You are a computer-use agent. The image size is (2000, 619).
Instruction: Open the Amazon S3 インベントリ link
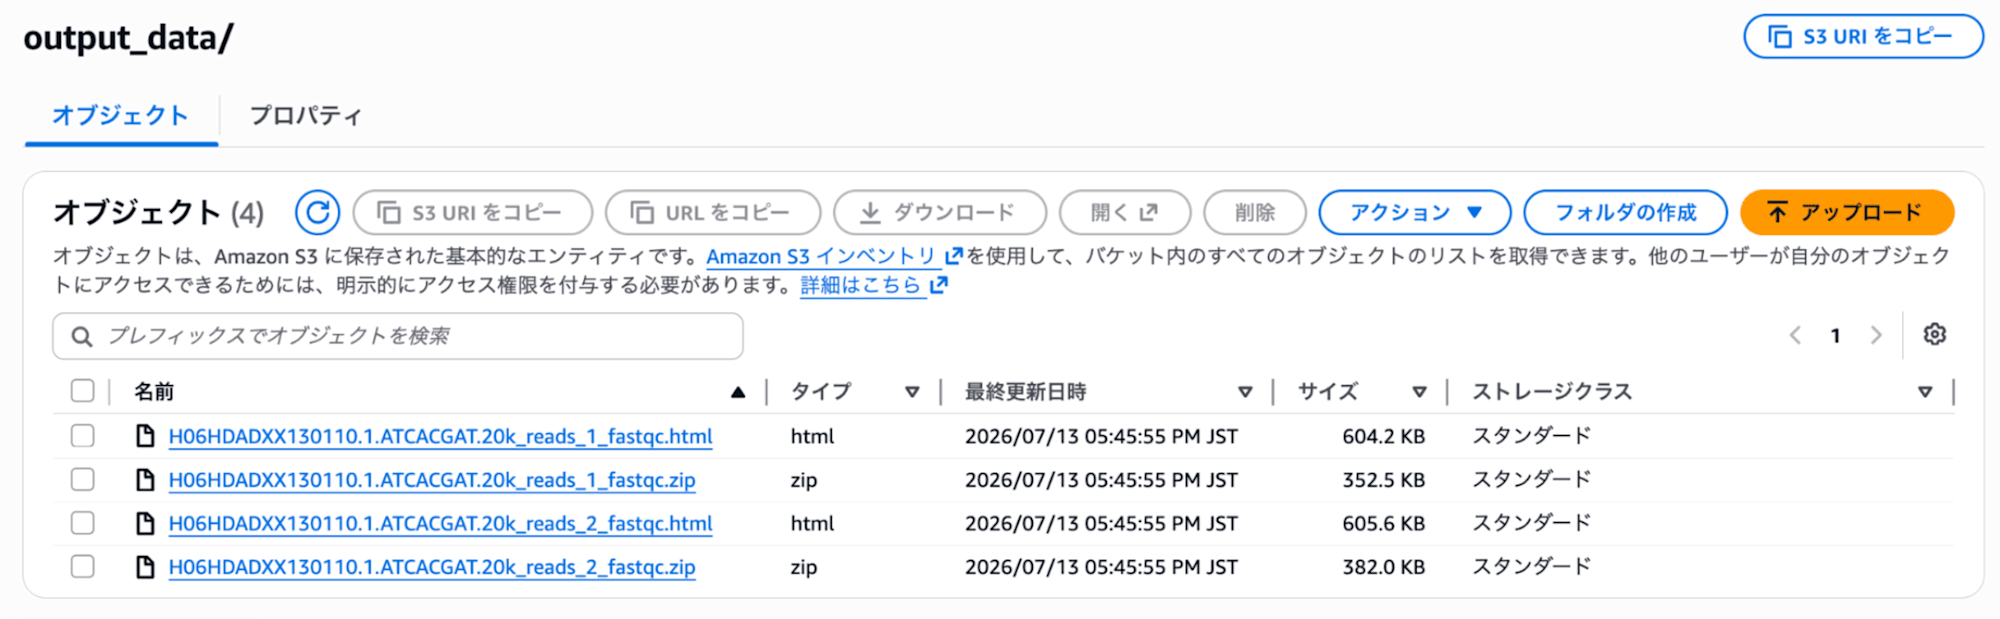821,256
